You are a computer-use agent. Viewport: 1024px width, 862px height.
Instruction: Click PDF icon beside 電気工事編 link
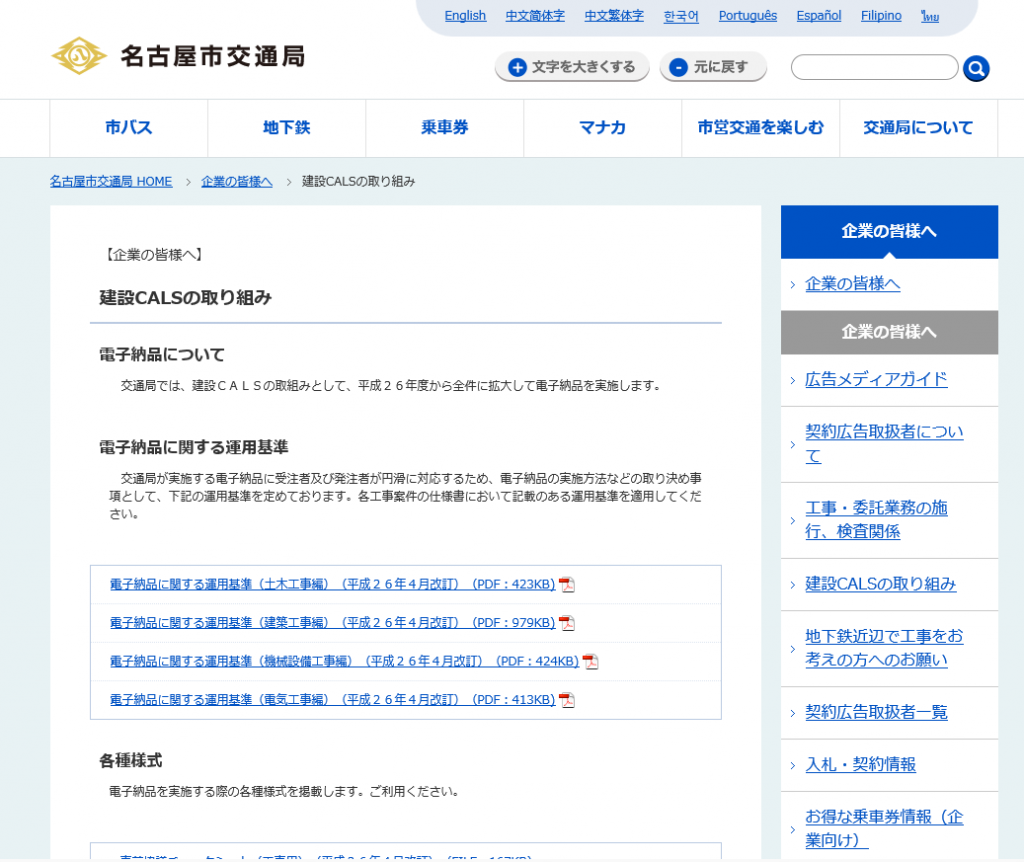pos(567,700)
